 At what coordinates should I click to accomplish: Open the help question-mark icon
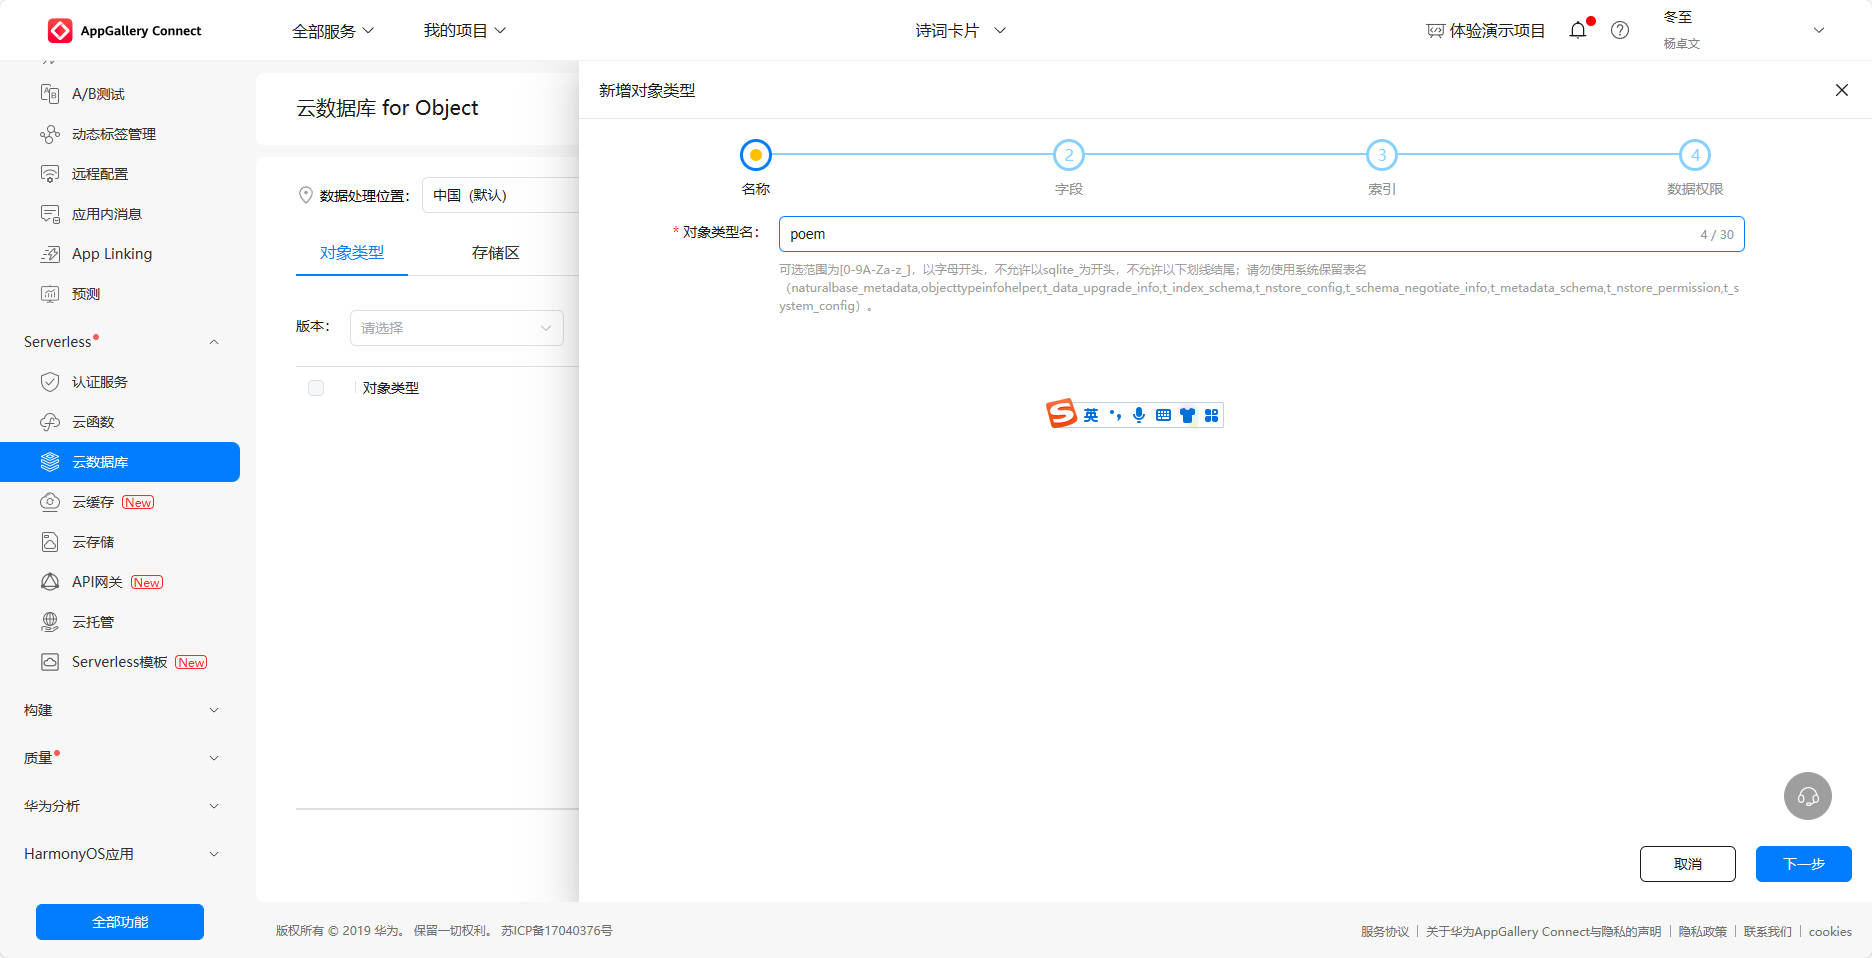click(1620, 30)
